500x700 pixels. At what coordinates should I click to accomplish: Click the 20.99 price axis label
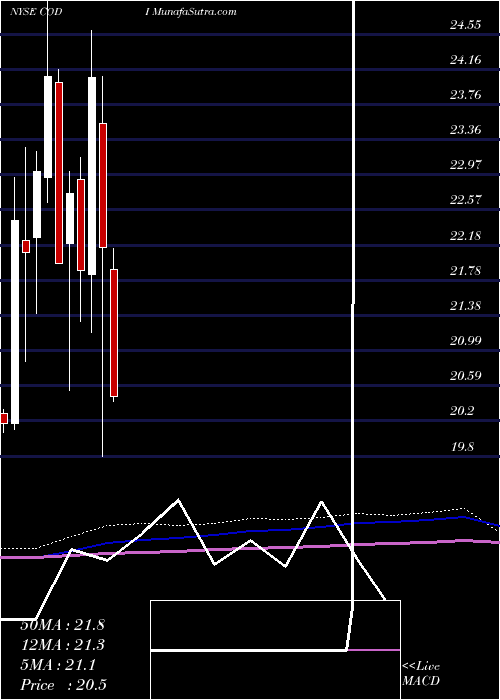[465, 341]
